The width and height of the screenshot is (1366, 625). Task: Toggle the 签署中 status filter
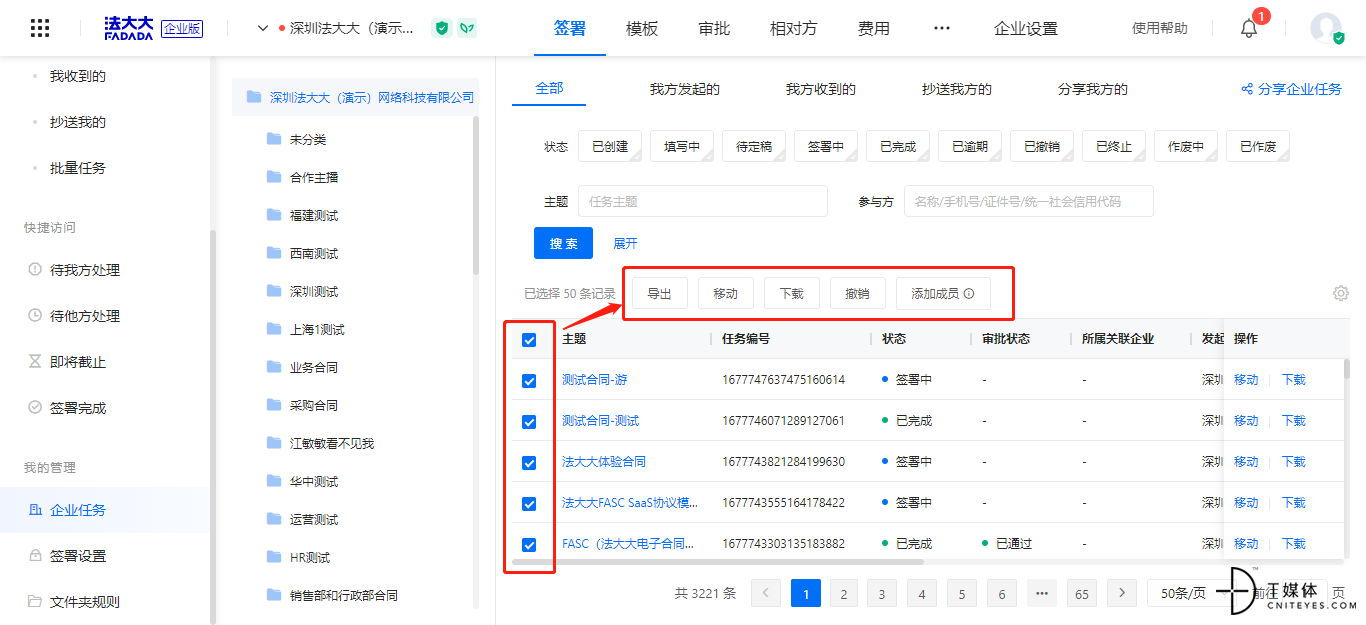point(826,146)
